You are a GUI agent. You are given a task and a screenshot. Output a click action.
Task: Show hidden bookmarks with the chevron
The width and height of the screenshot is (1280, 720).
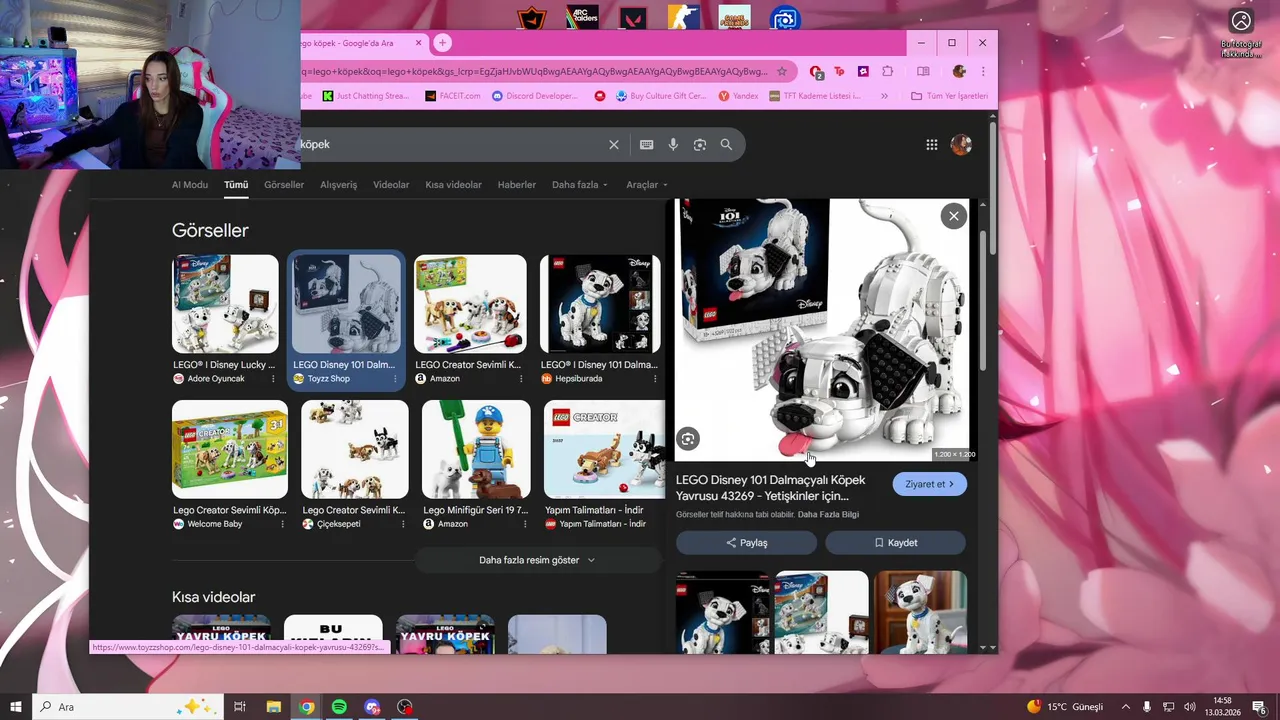tap(884, 96)
